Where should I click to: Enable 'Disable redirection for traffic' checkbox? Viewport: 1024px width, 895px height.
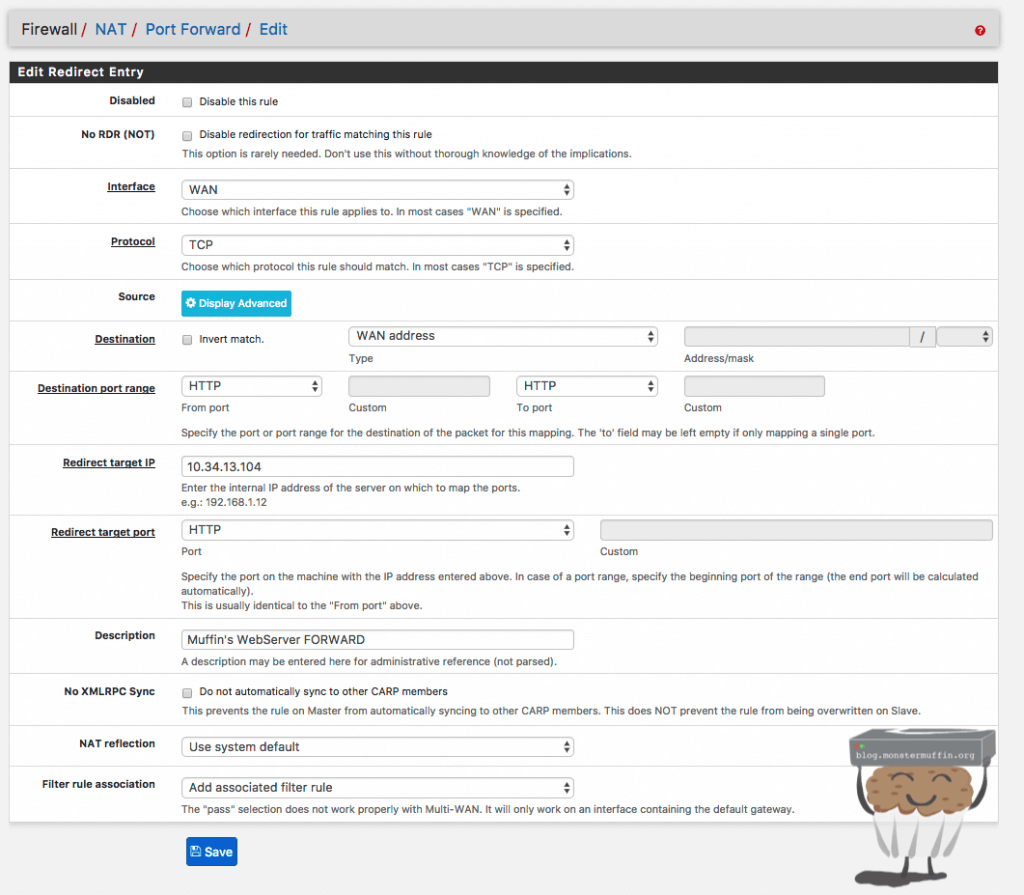[x=187, y=135]
